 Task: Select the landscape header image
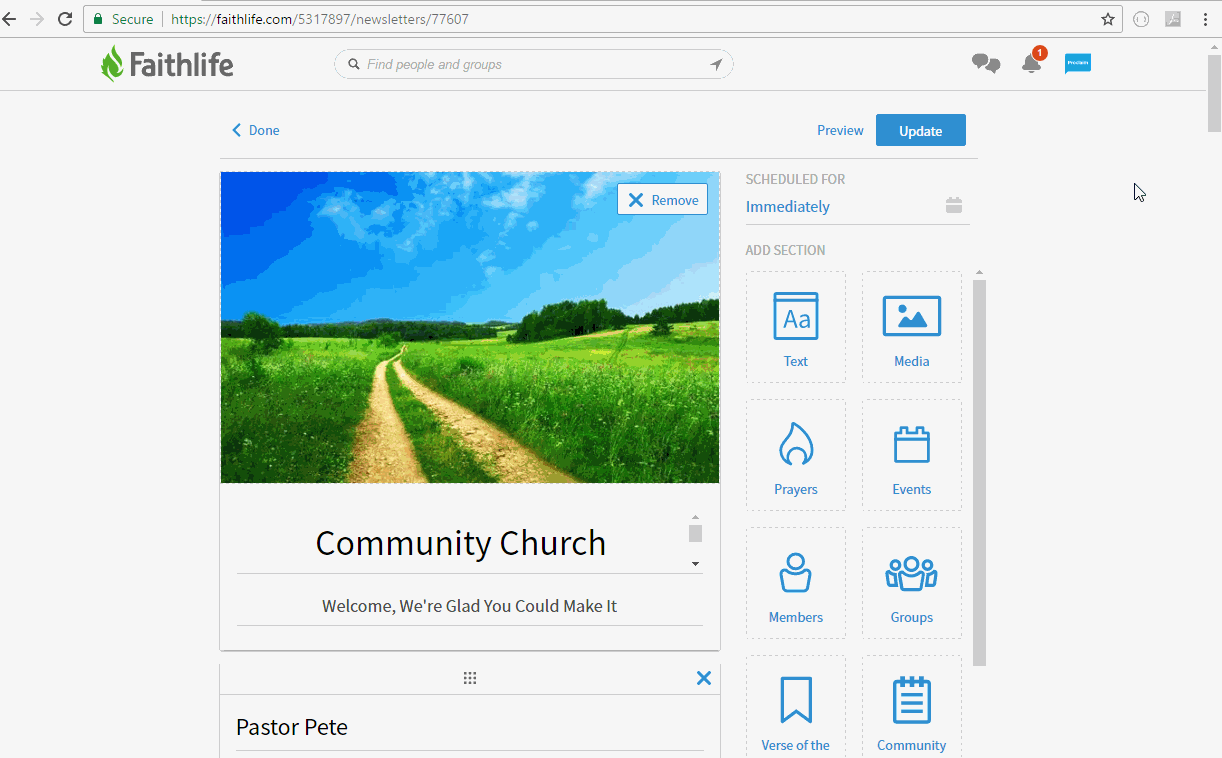[470, 327]
